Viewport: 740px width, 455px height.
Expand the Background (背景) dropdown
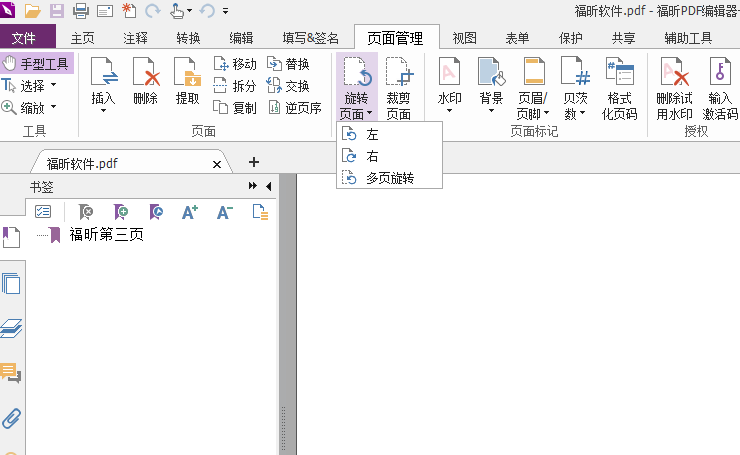491,87
